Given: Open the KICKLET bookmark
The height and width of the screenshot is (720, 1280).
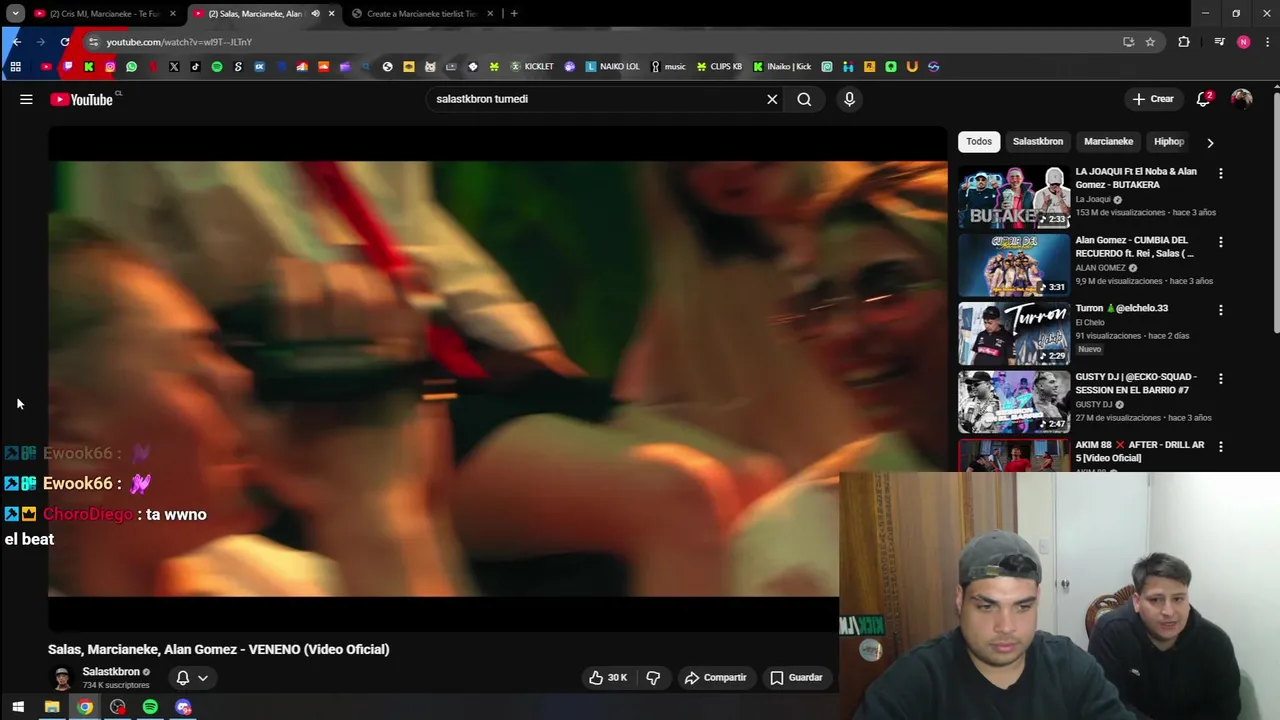Looking at the screenshot, I should [532, 67].
